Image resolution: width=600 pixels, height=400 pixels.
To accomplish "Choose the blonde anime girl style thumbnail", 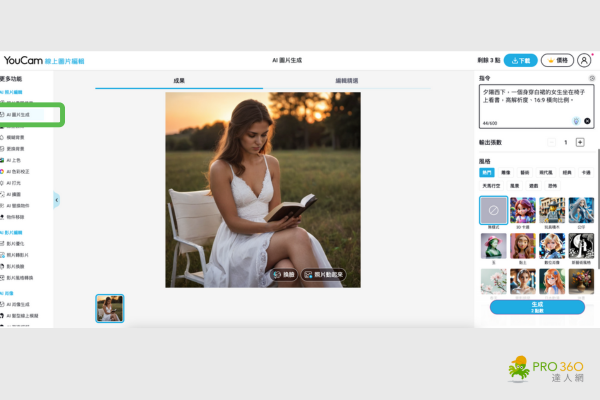I will coord(552,246).
